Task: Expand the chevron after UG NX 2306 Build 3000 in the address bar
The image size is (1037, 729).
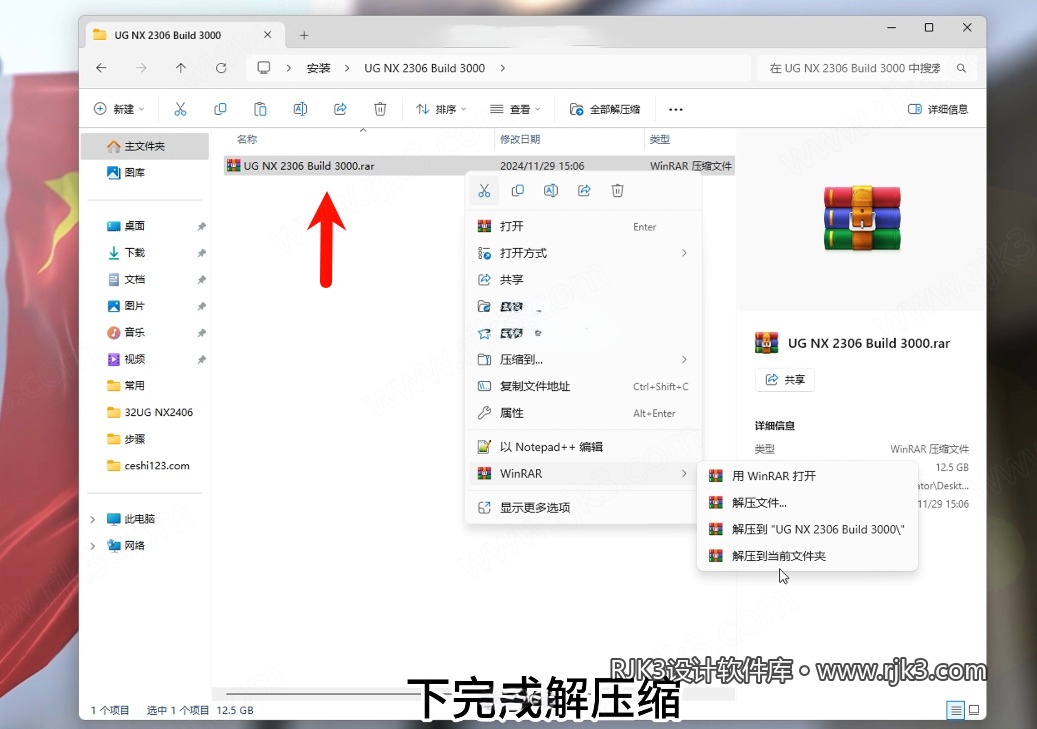Action: click(503, 68)
